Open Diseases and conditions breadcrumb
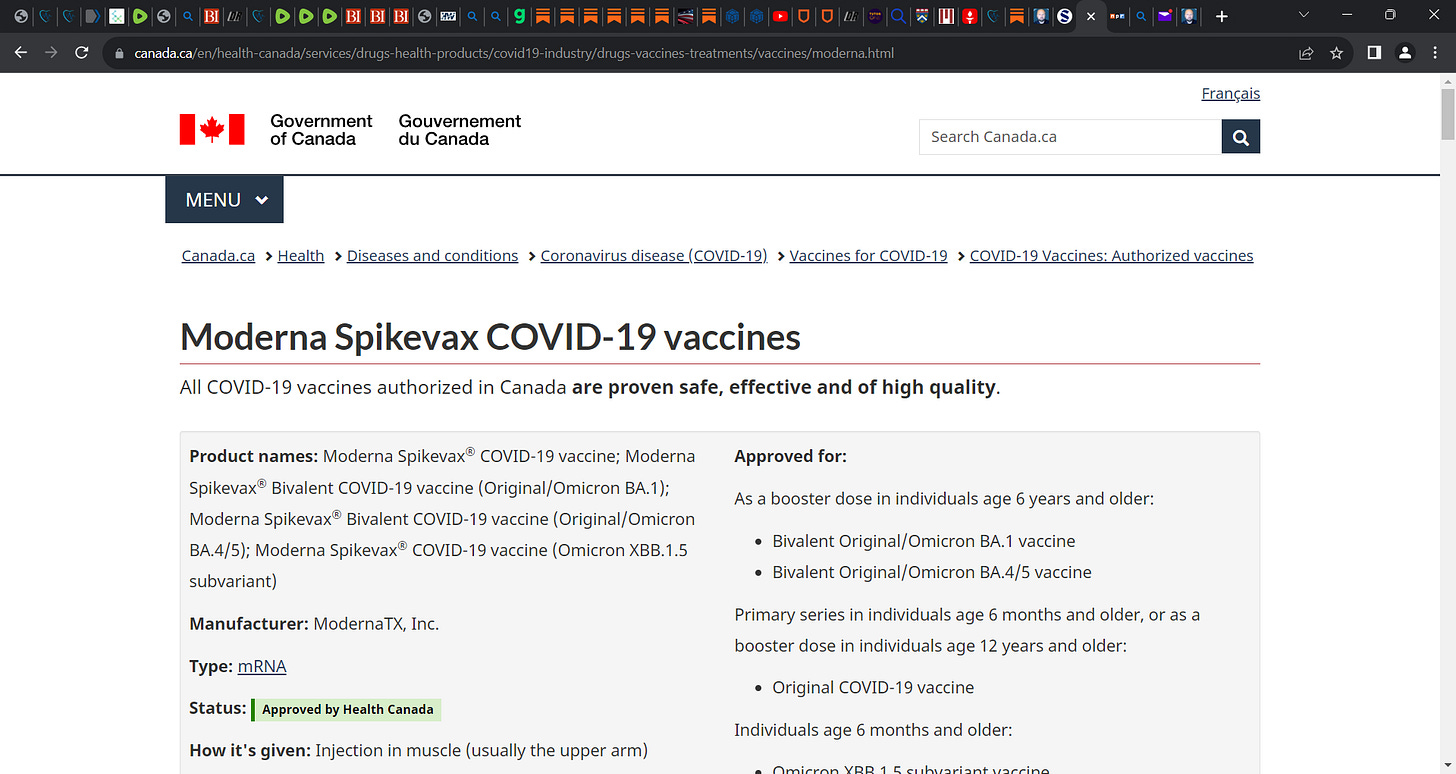Viewport: 1456px width, 774px height. (432, 256)
